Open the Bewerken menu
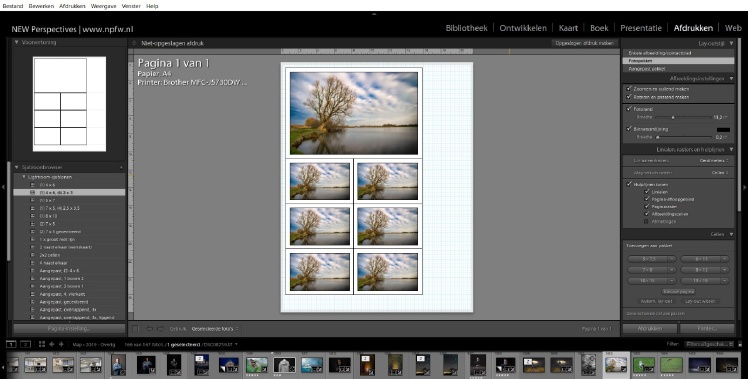748x379 pixels. click(41, 6)
